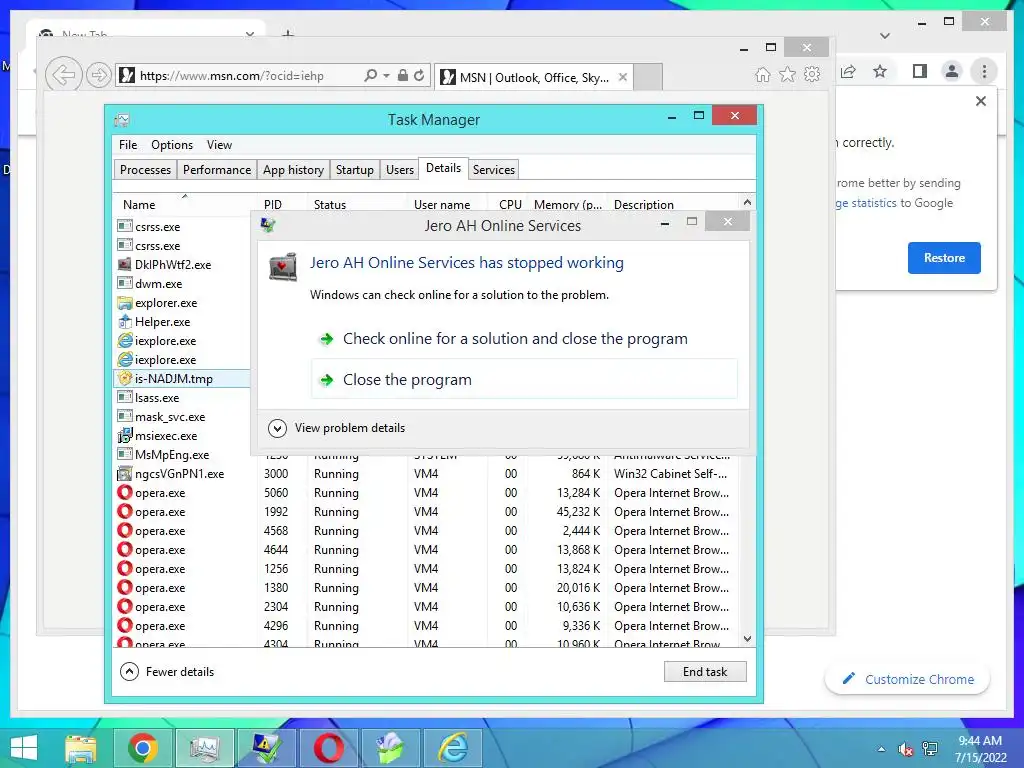
Task: Dismiss the Chrome restore bubble with X
Action: coord(980,101)
